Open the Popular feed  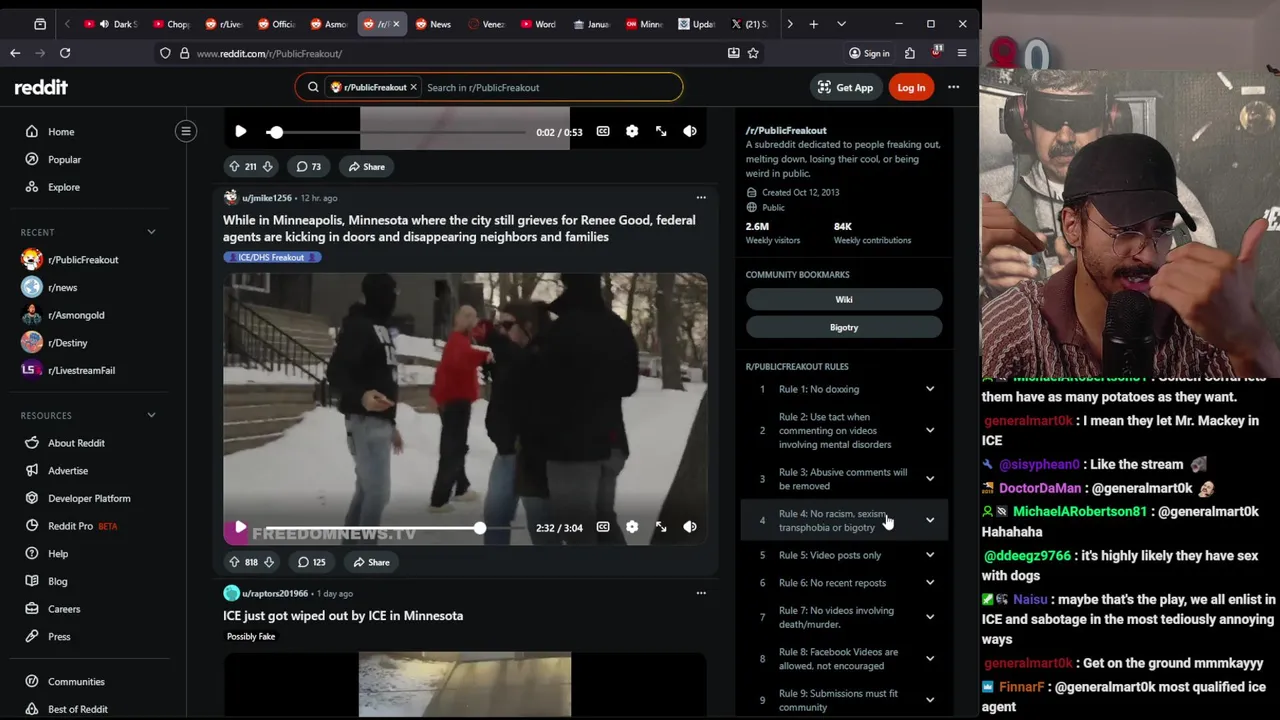pyautogui.click(x=64, y=159)
